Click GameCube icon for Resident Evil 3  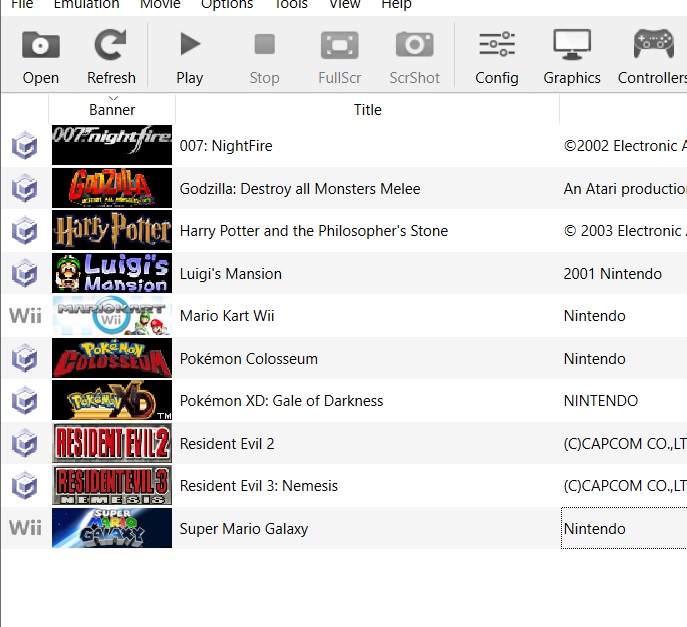coord(25,485)
